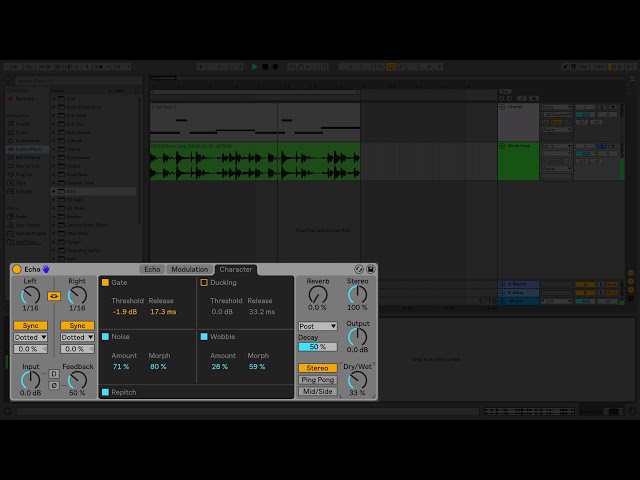Click the Favorites red collection label
Viewport: 640px width, 480px height.
[x=24, y=99]
